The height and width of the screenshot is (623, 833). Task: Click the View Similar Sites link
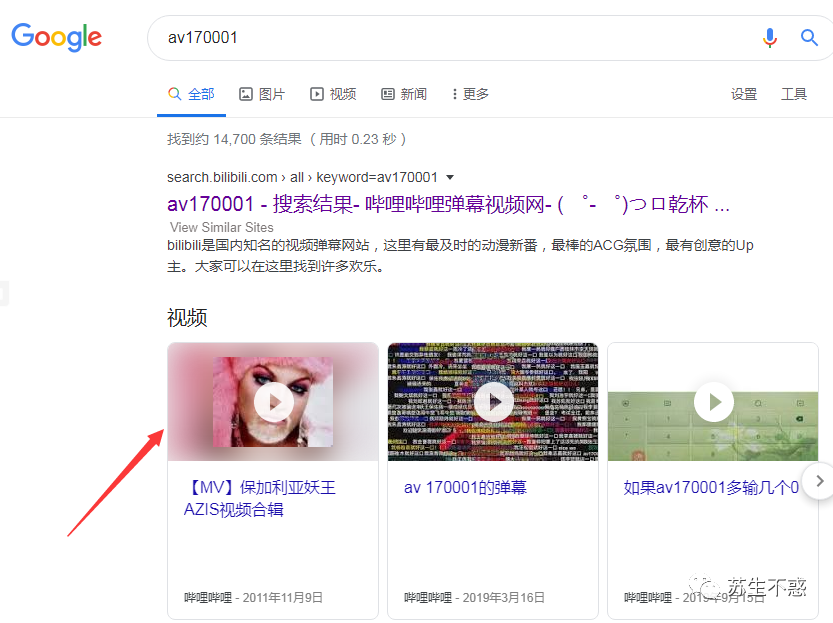pos(222,227)
